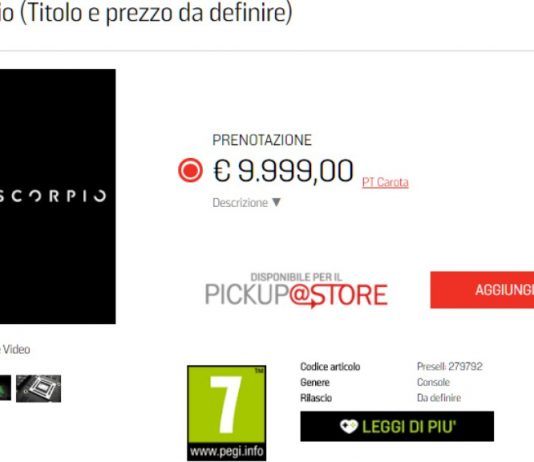Open the Scorpio product cover image
Image resolution: width=534 pixels, height=462 pixels.
58,196
